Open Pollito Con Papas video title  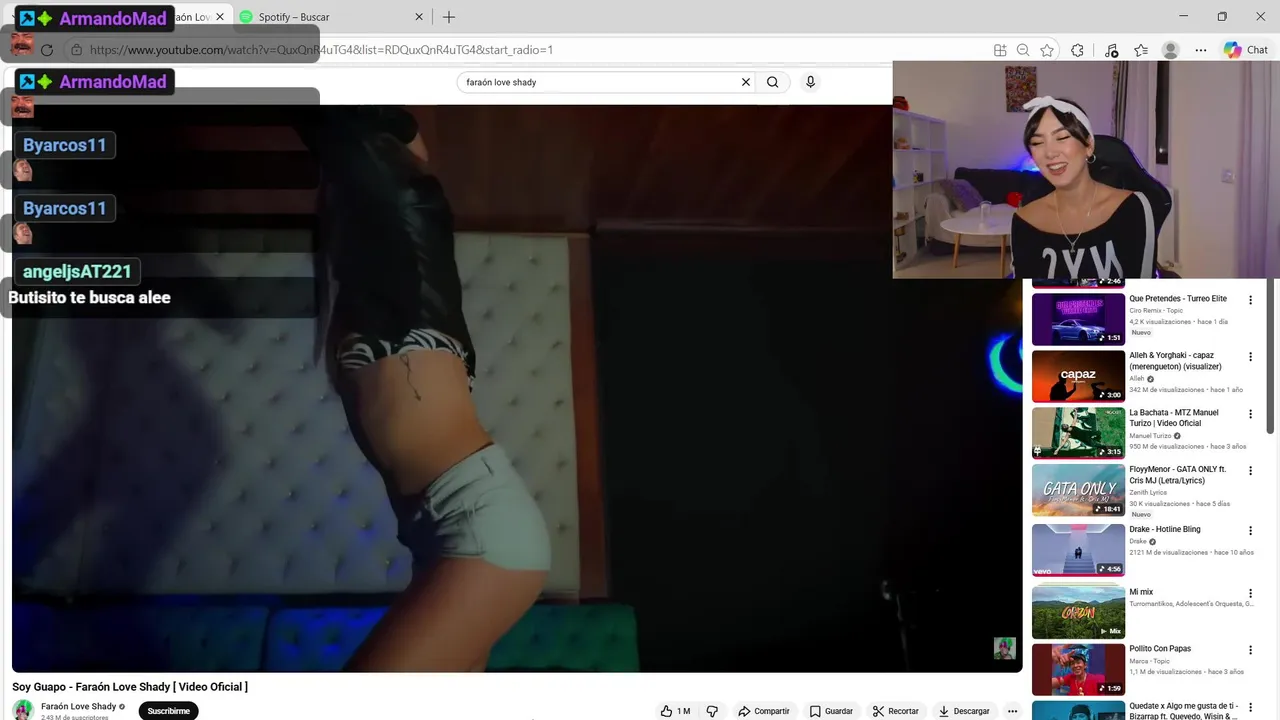click(x=1160, y=649)
